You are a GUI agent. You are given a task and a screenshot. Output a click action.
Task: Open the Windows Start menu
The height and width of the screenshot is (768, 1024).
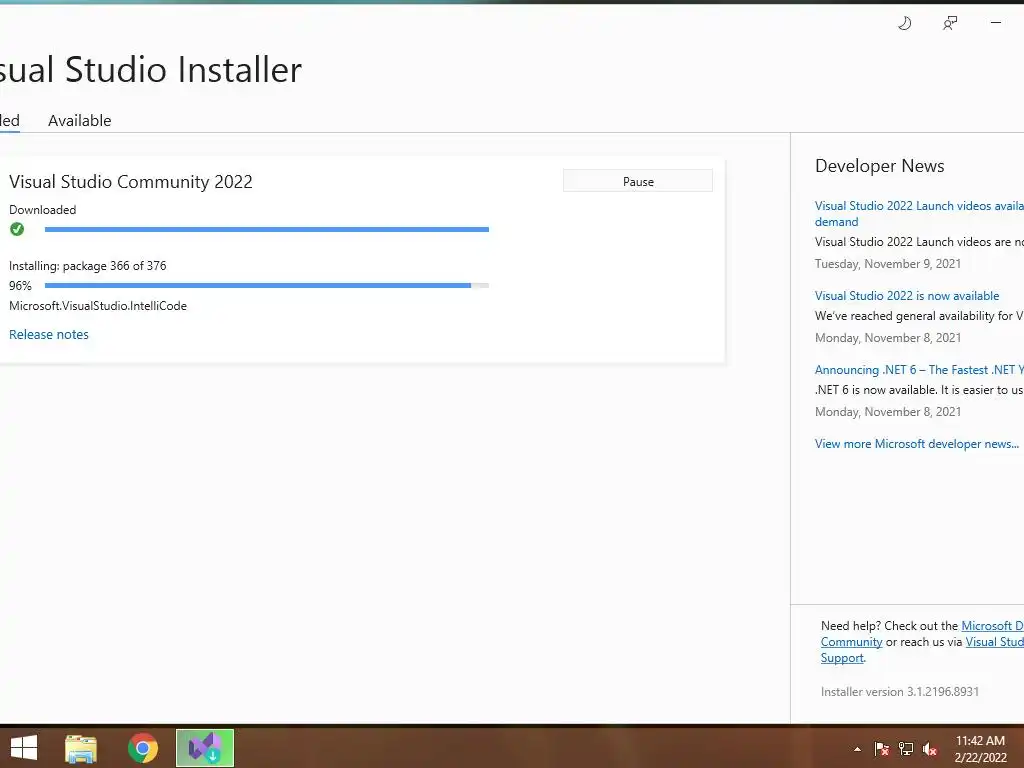[24, 748]
